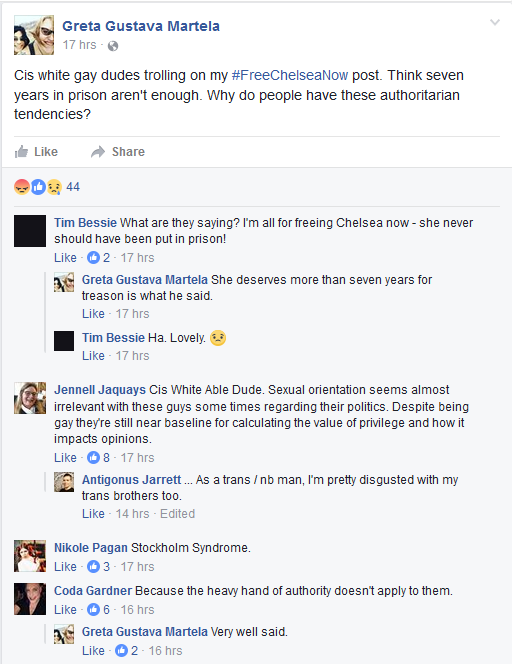Click the angry reaction emoji icon
Image resolution: width=512 pixels, height=664 pixels.
22,187
